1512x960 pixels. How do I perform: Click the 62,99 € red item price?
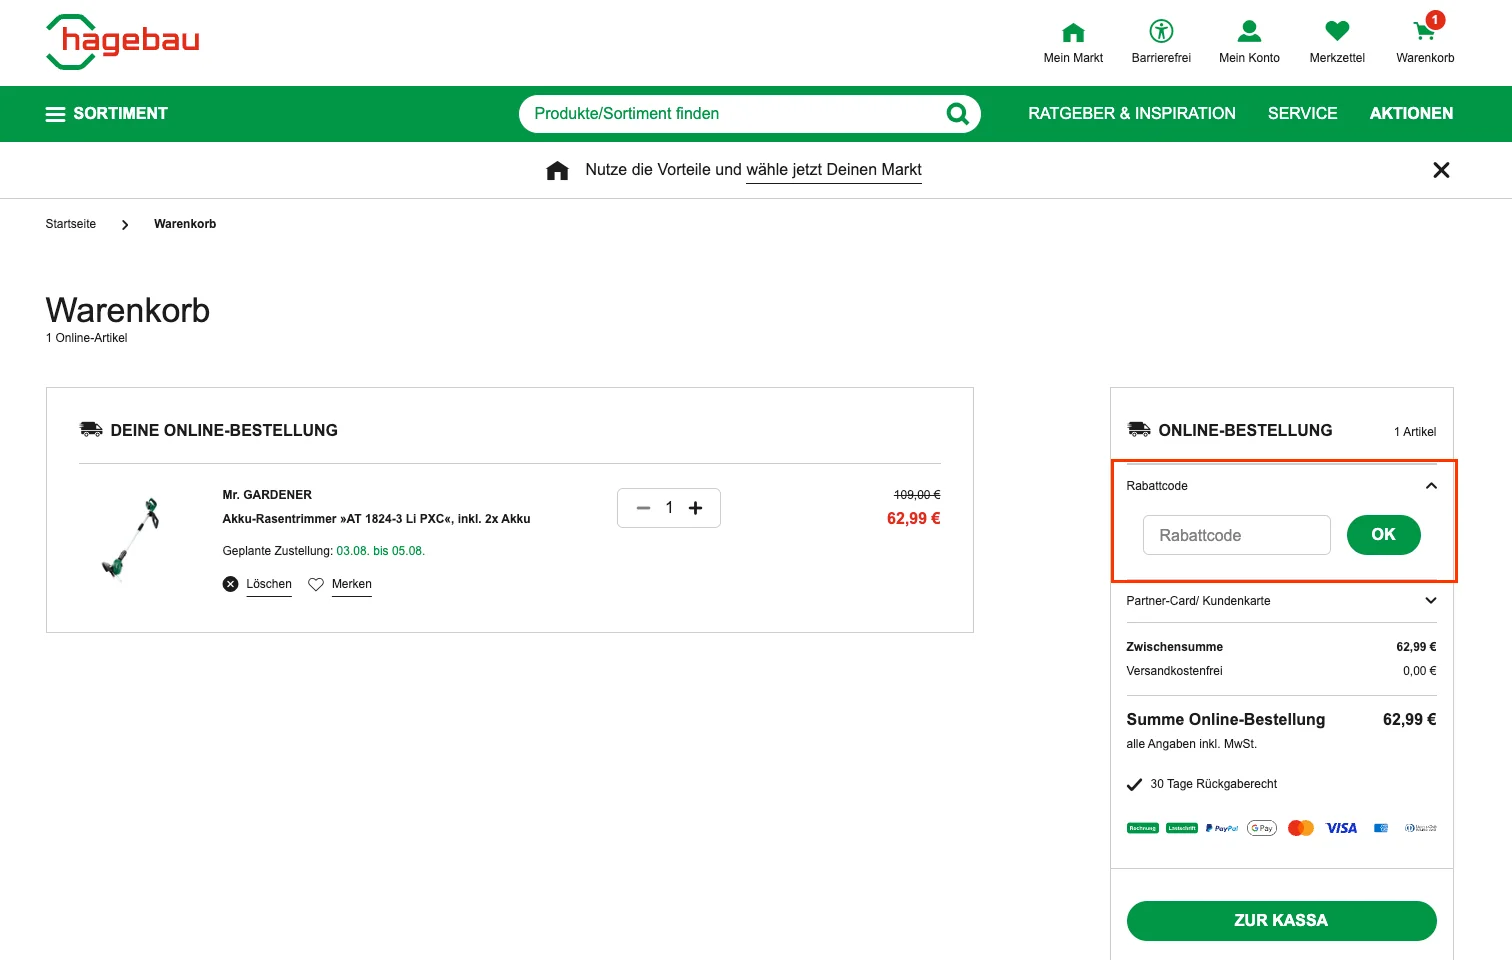coord(914,519)
